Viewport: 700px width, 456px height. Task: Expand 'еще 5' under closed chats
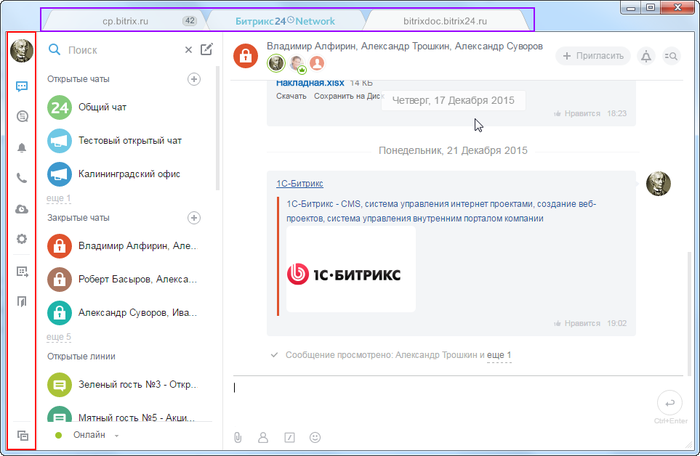pos(58,337)
